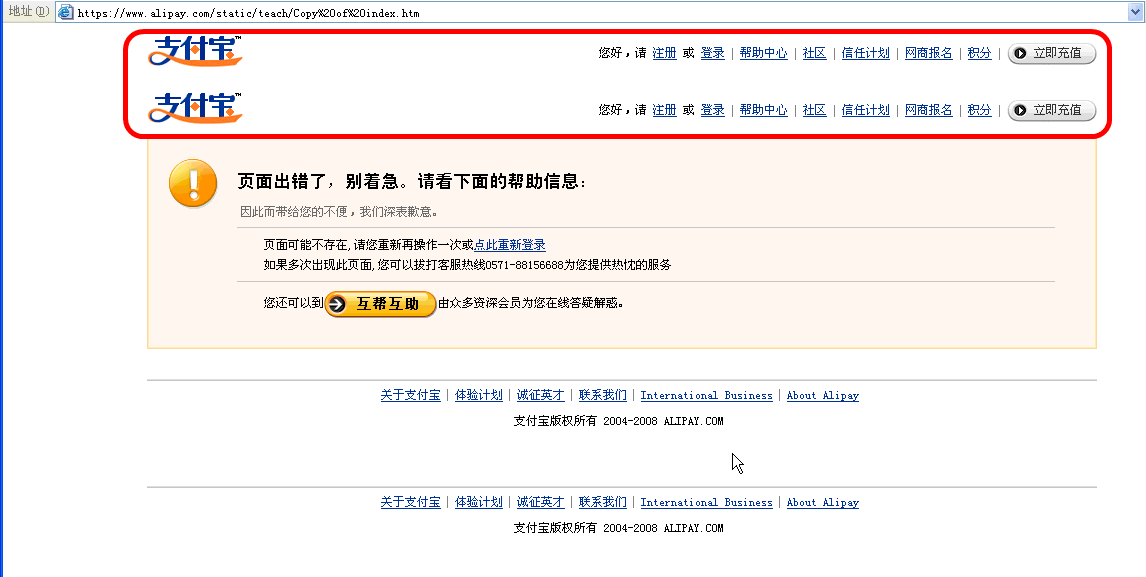Open 积分 in the lower header row

pyautogui.click(x=979, y=110)
